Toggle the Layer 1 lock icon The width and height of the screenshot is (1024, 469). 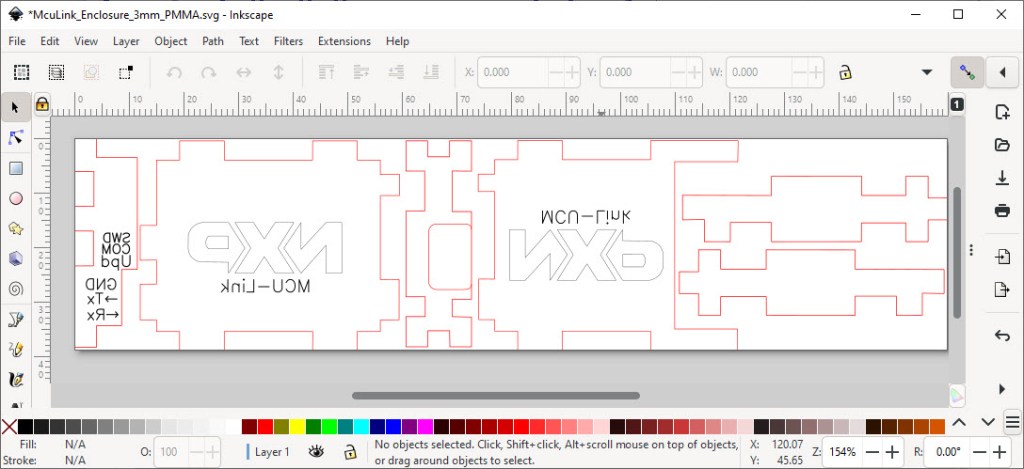coord(350,452)
